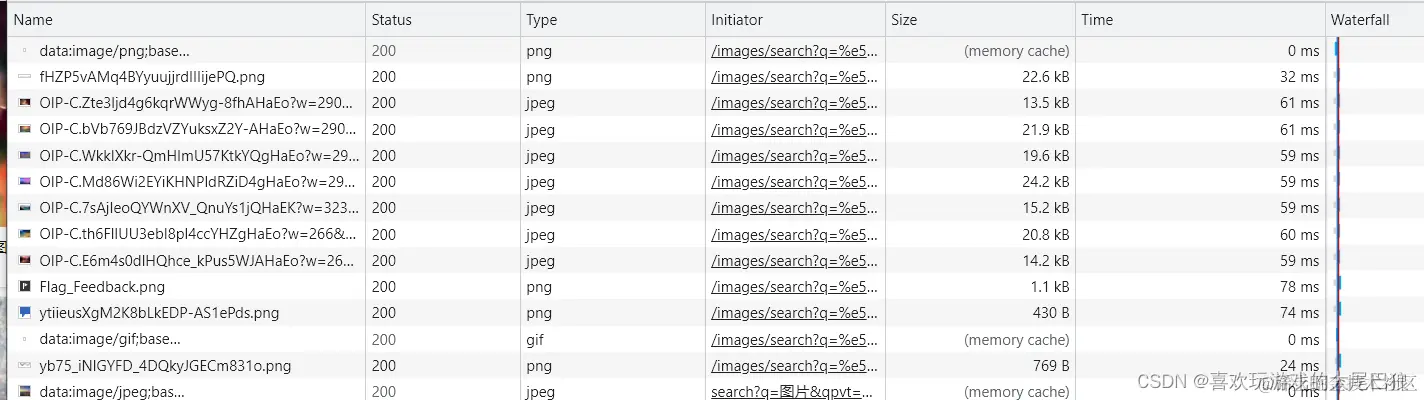The width and height of the screenshot is (1424, 400).
Task: Open initiator link in OIP-C.7sAjIeoQYWnXV row
Action: [x=795, y=208]
